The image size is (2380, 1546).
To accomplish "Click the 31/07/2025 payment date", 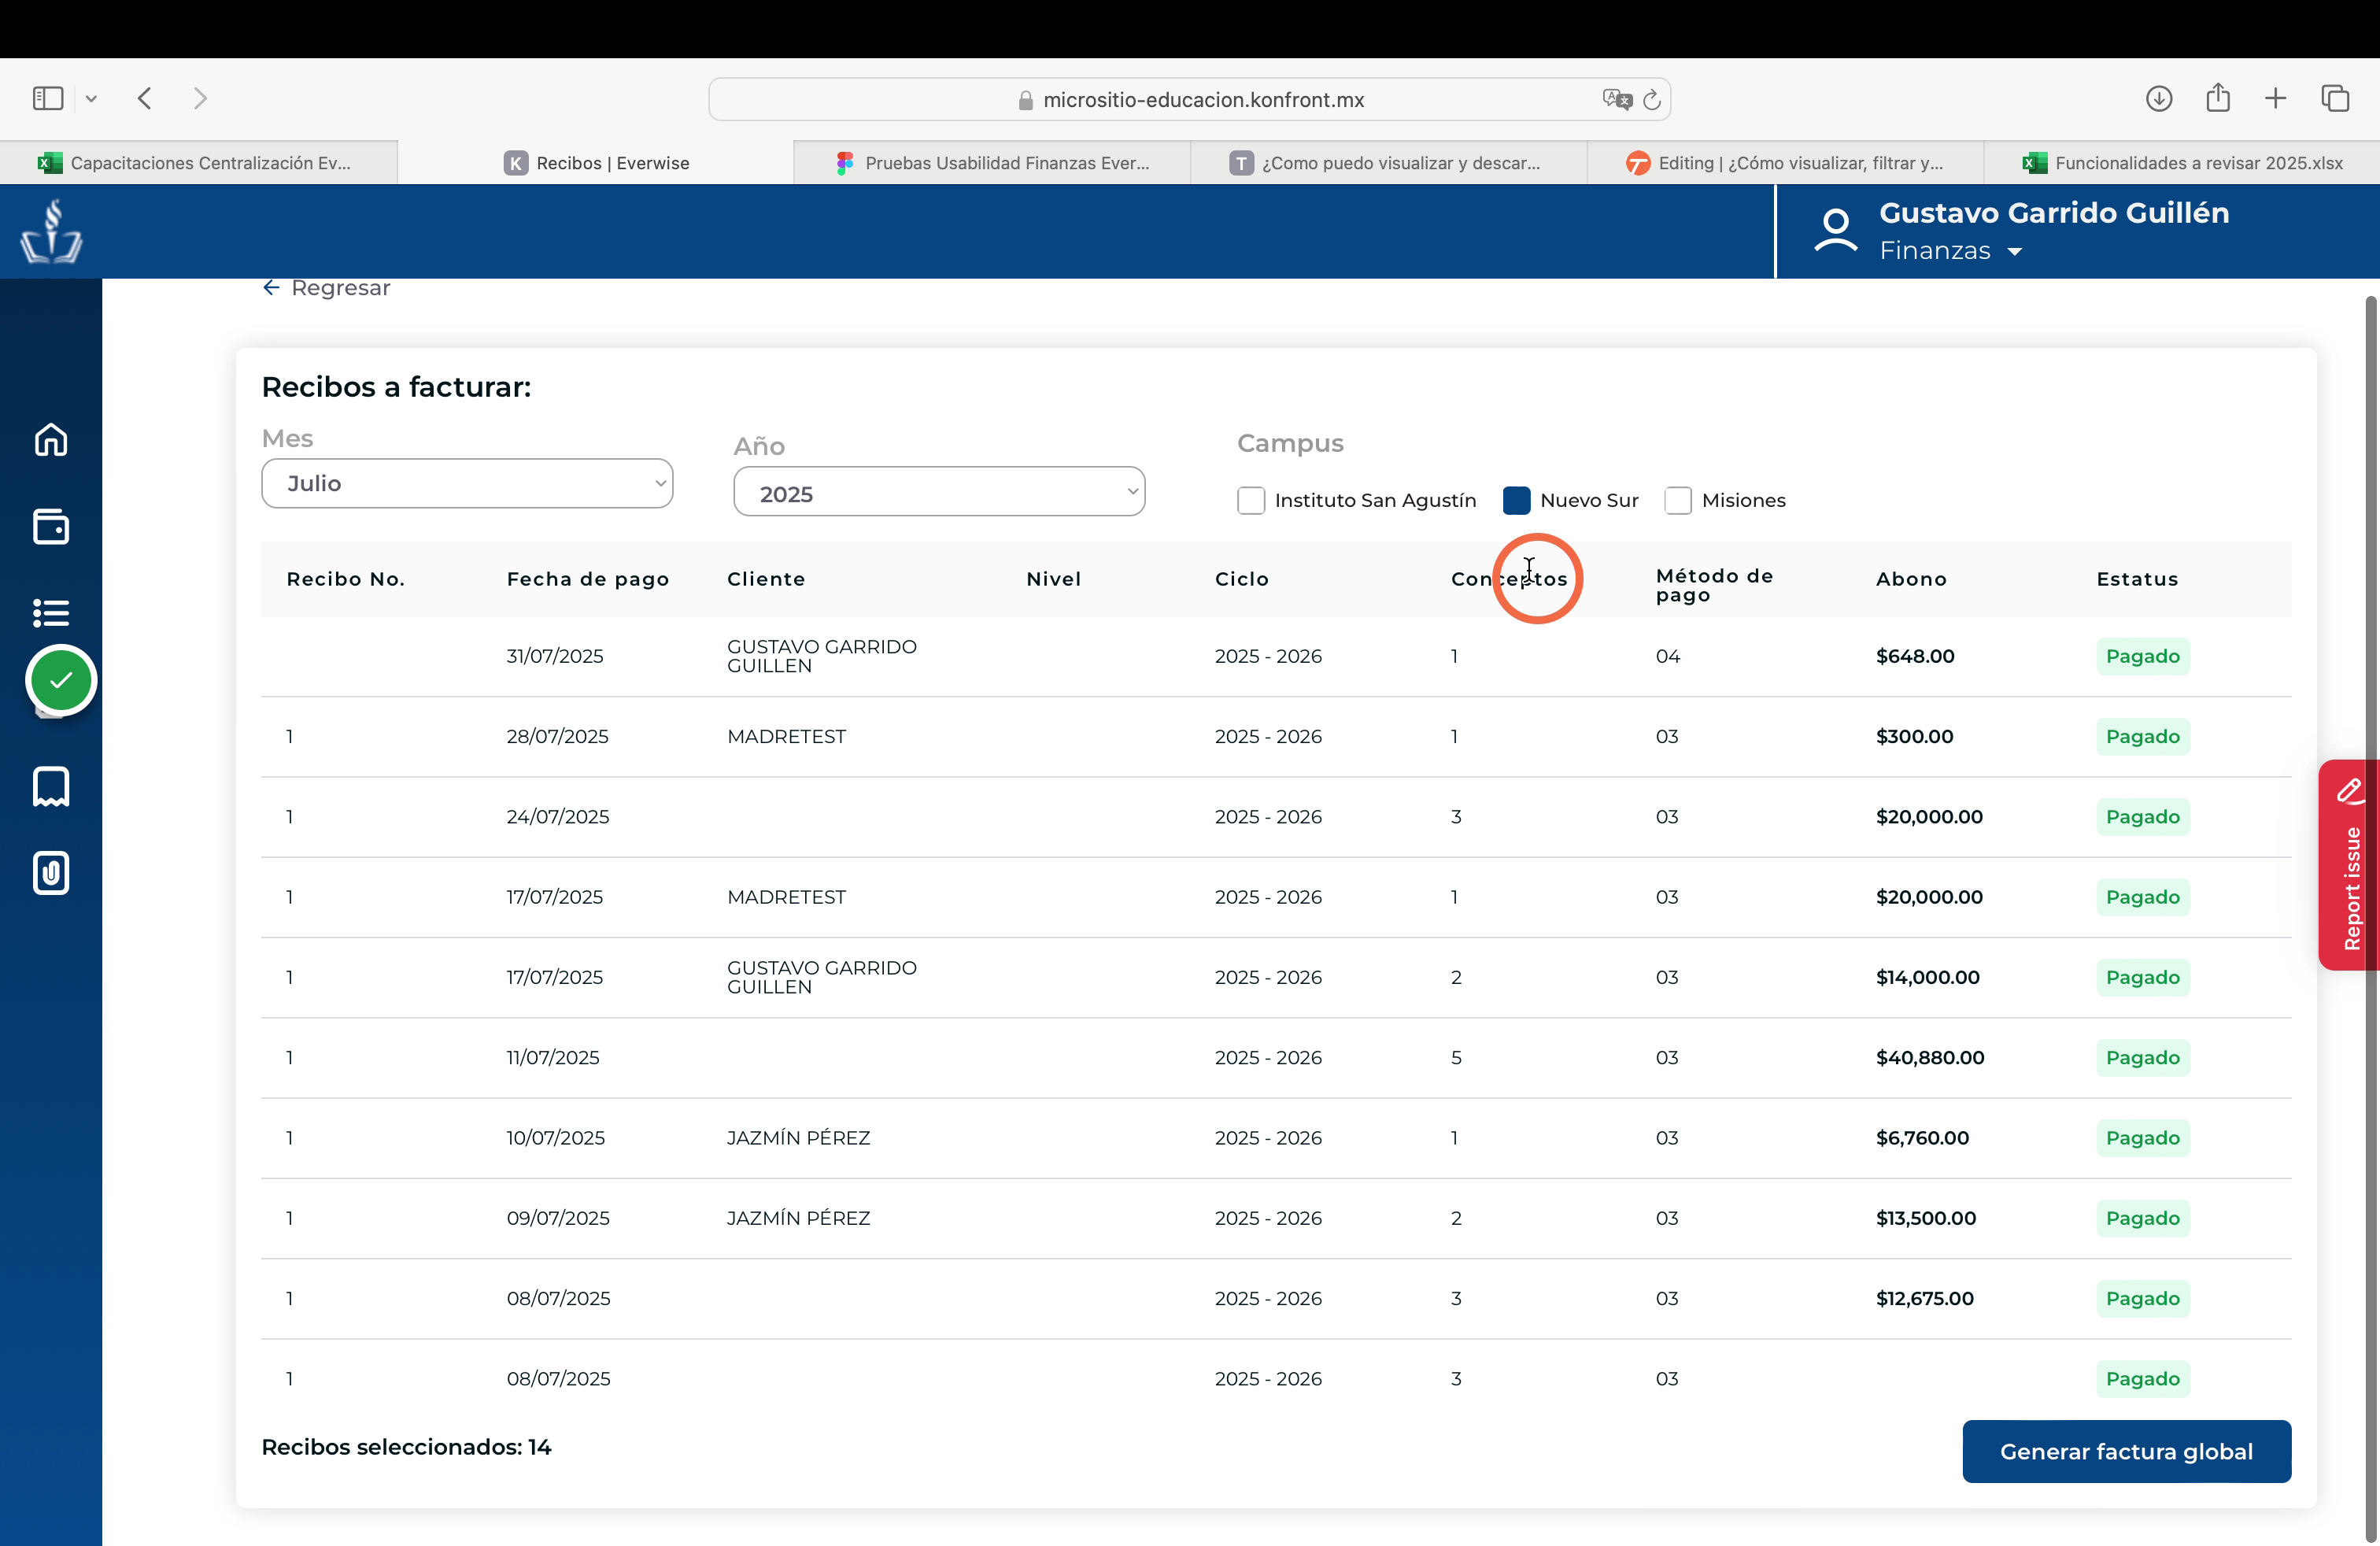I will (555, 656).
